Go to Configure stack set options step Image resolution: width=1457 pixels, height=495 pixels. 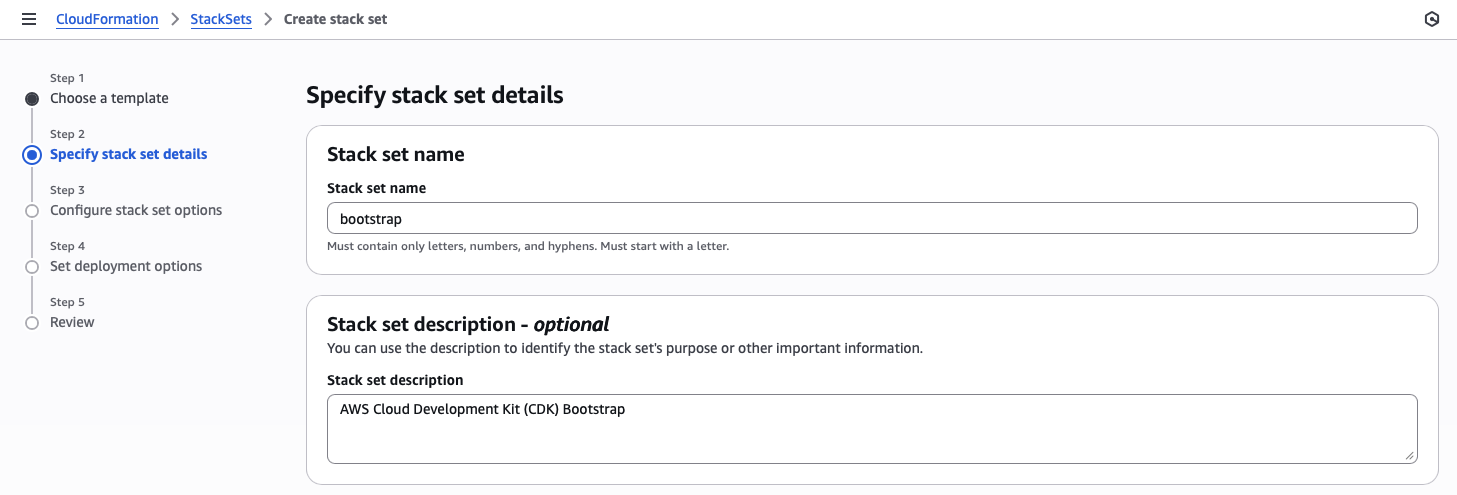pos(136,210)
